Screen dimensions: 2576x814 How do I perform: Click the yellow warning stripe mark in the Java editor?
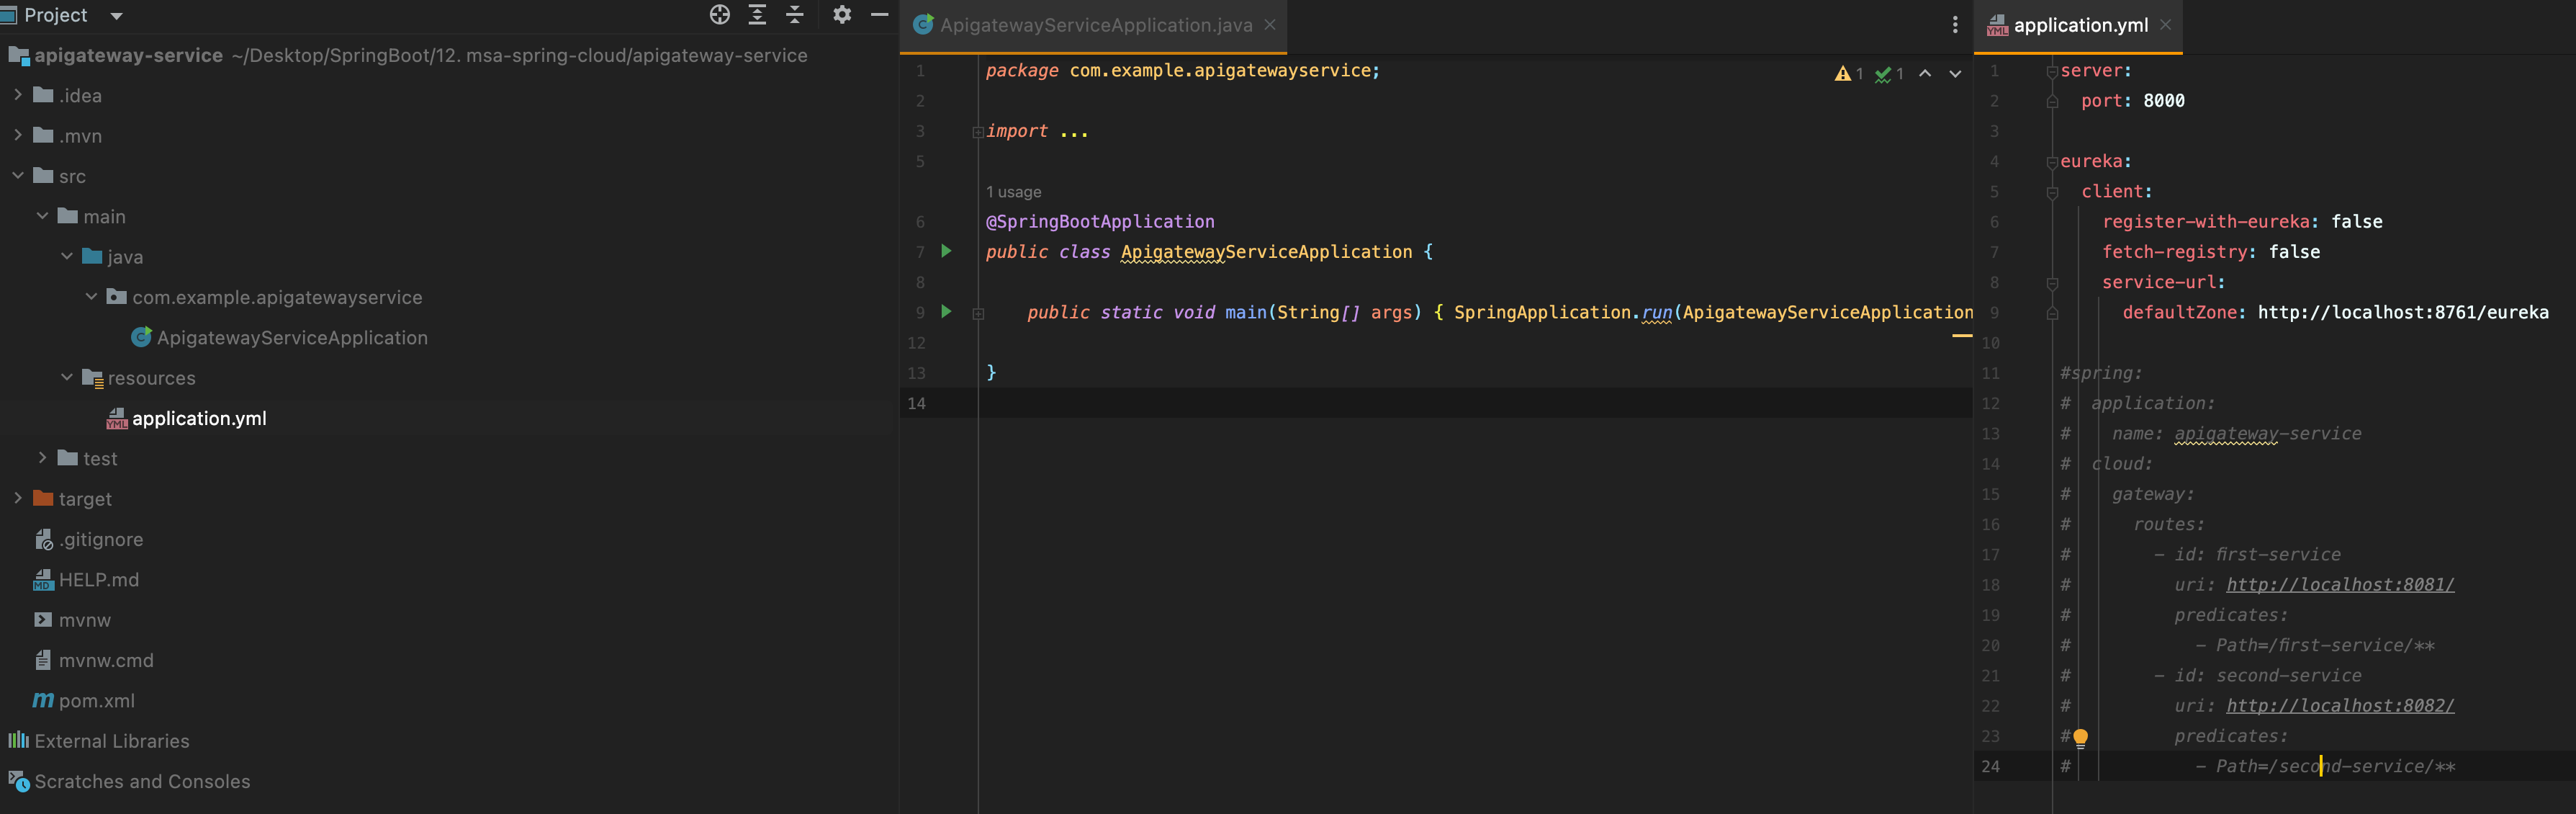[x=1961, y=336]
